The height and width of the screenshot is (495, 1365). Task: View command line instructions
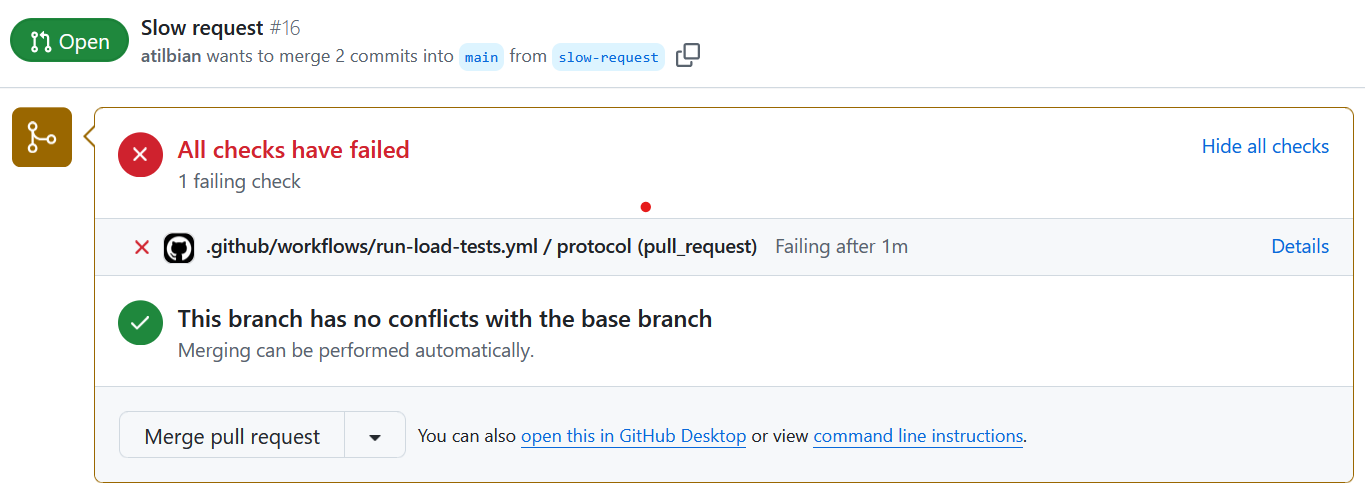918,436
